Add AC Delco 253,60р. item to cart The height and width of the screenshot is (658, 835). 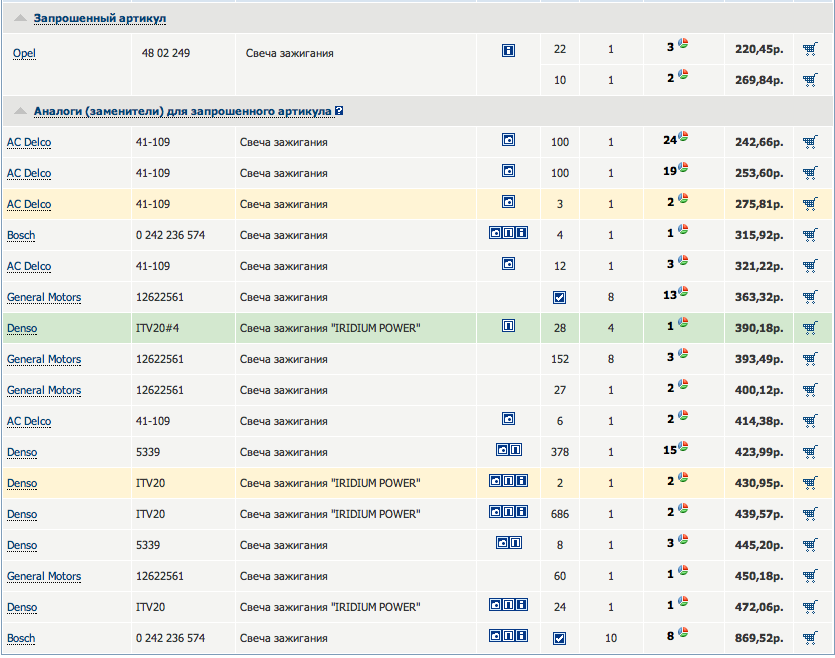[x=810, y=173]
